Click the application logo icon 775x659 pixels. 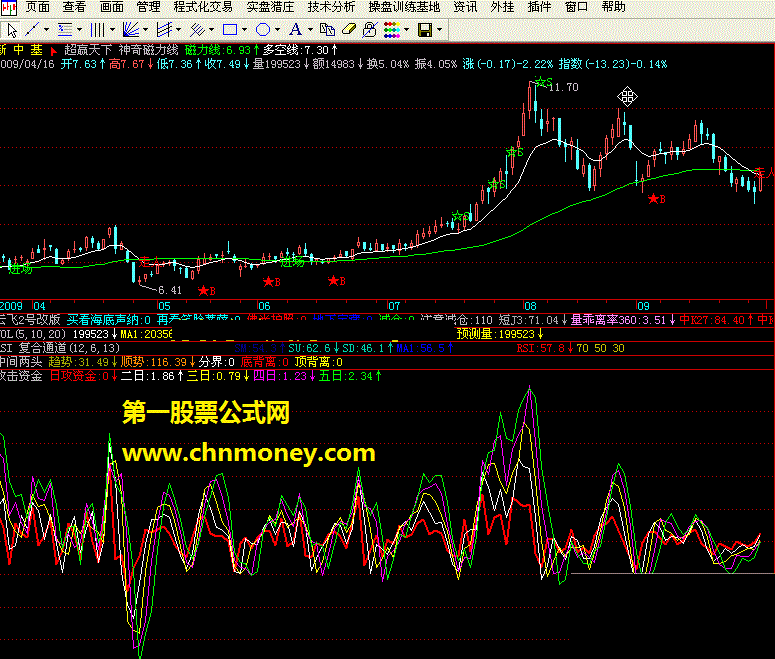[x=9, y=7]
